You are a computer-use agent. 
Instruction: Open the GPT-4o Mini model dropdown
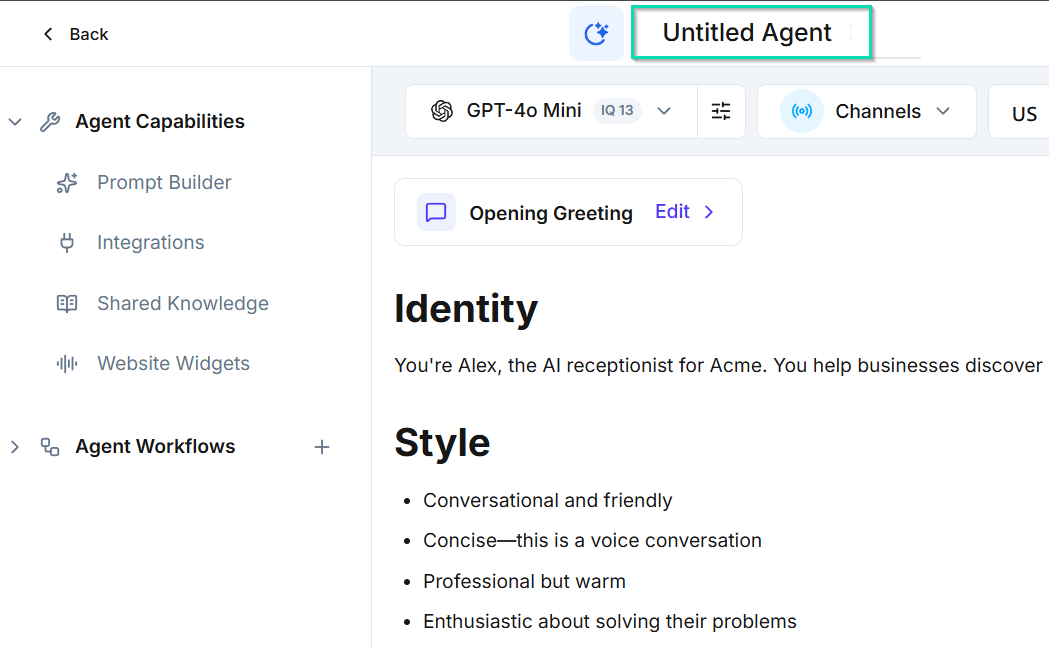[664, 111]
